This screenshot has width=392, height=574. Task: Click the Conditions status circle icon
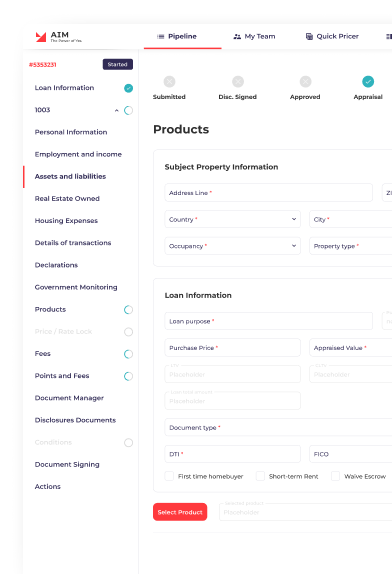tap(128, 443)
